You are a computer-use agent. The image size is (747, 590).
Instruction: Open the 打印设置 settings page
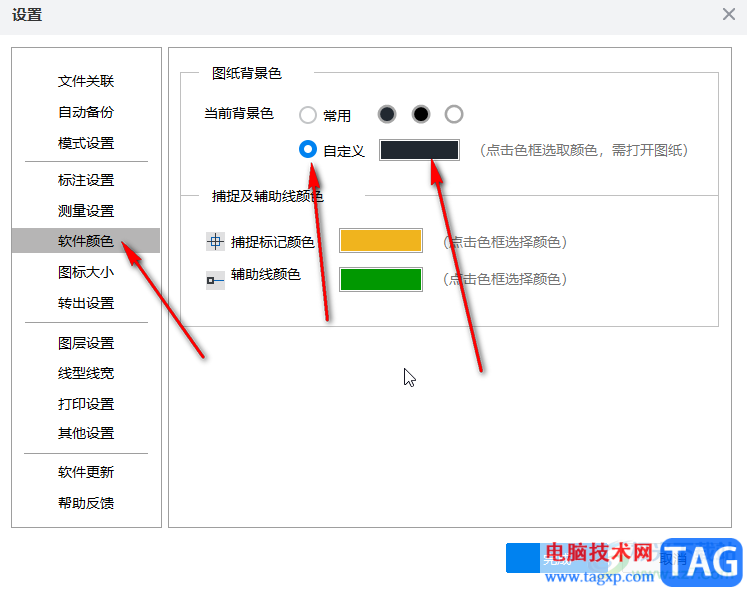click(x=86, y=404)
